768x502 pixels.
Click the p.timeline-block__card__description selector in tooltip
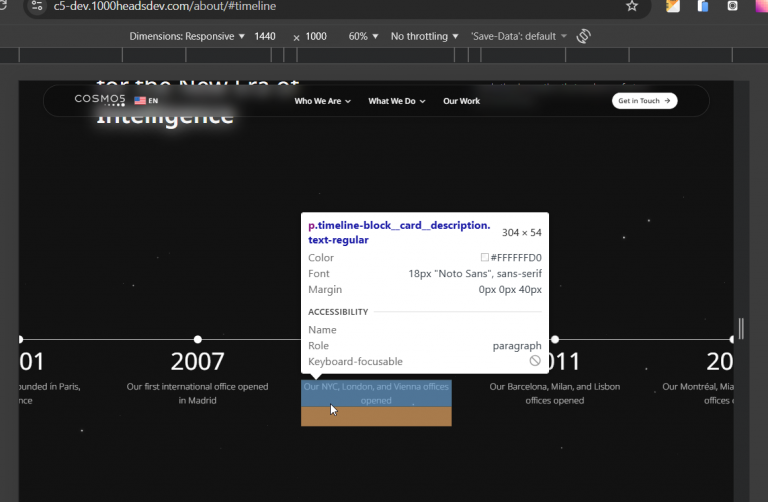(399, 233)
